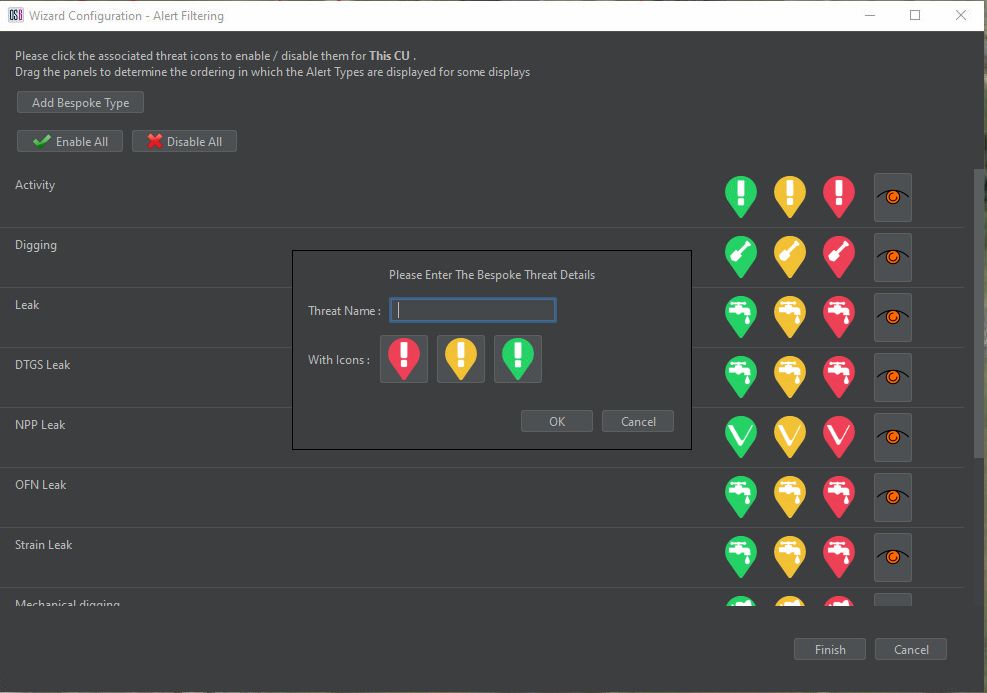Select the yellow Digging shovel icon
The height and width of the screenshot is (693, 987).
[x=789, y=255]
